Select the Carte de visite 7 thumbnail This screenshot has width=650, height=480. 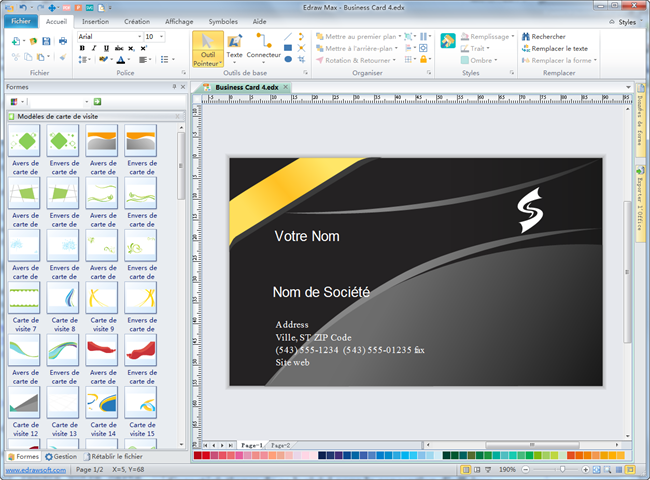(x=23, y=298)
